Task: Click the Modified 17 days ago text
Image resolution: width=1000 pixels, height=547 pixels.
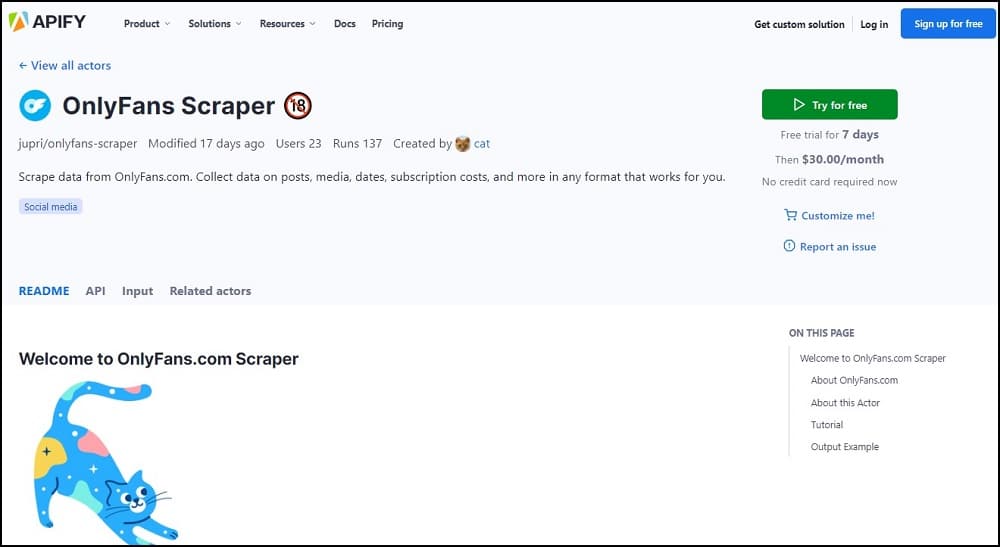Action: point(206,144)
